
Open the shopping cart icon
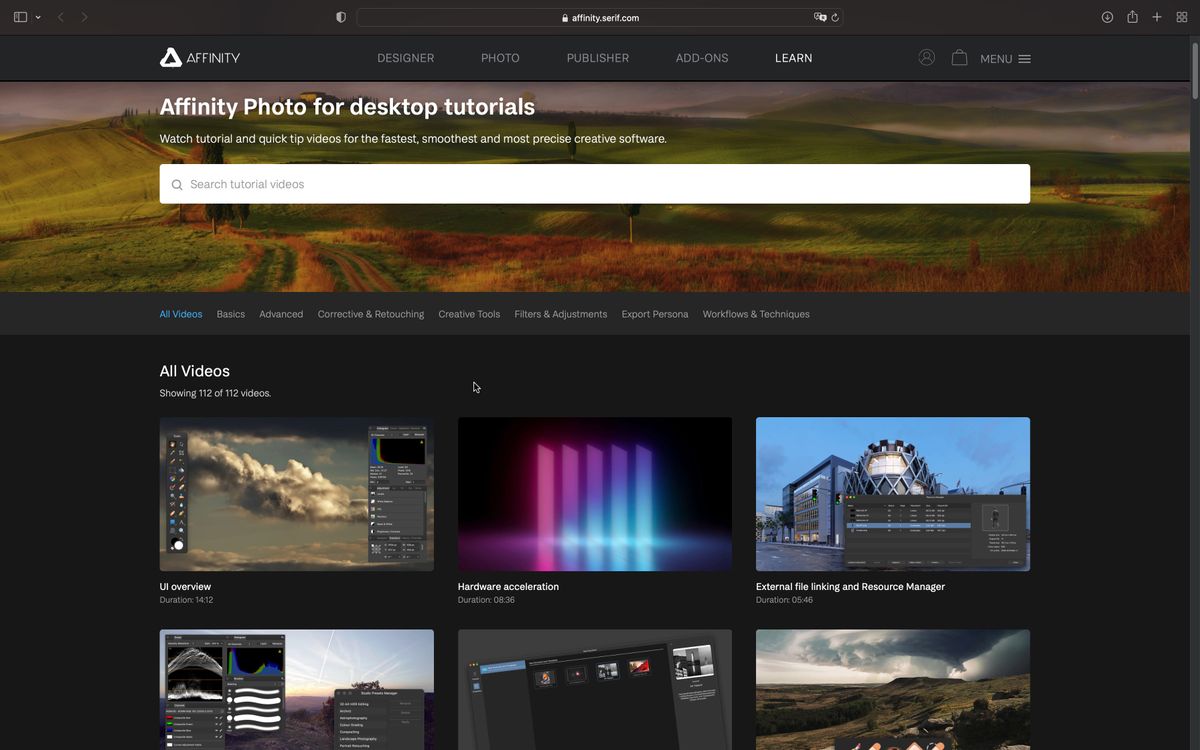click(x=959, y=57)
